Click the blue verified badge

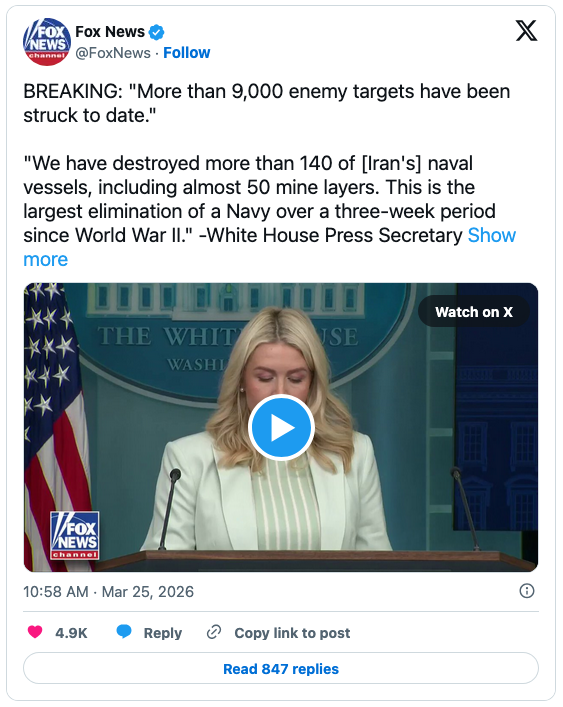[x=157, y=32]
